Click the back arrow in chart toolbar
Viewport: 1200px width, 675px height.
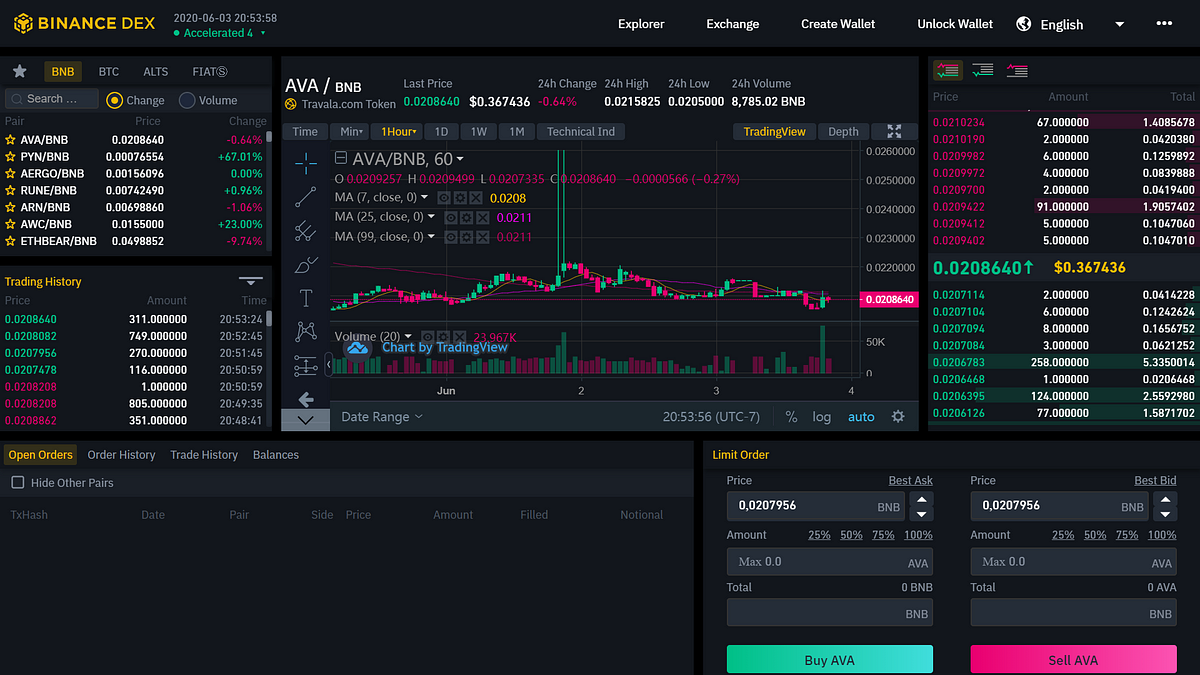[x=306, y=399]
